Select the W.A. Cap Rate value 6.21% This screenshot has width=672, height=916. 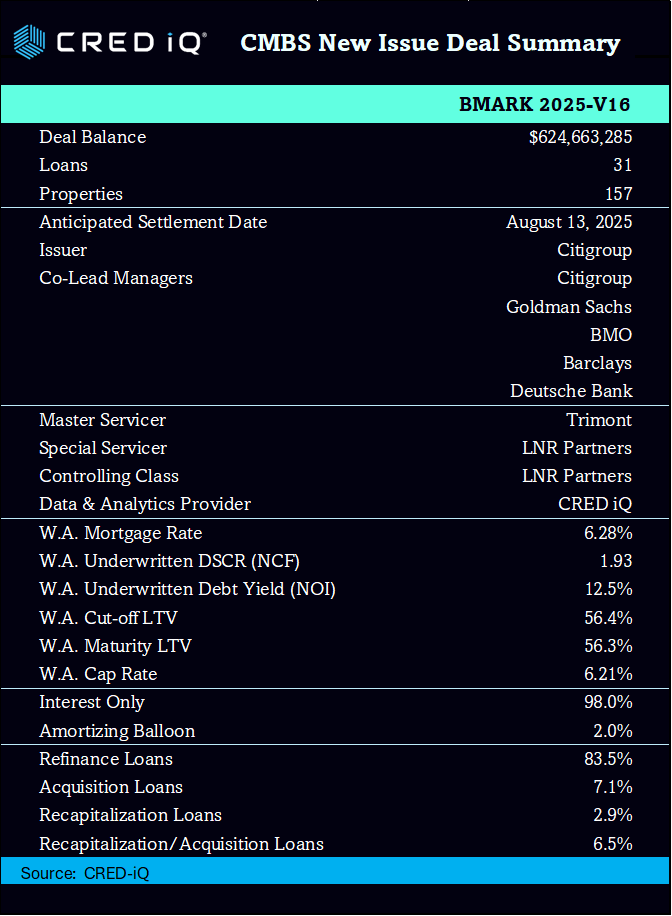click(608, 674)
